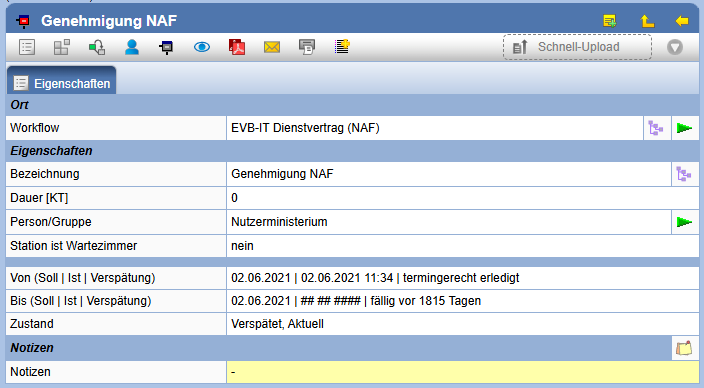Click the station pin icon in toolbar
704x388 pixels.
point(166,47)
